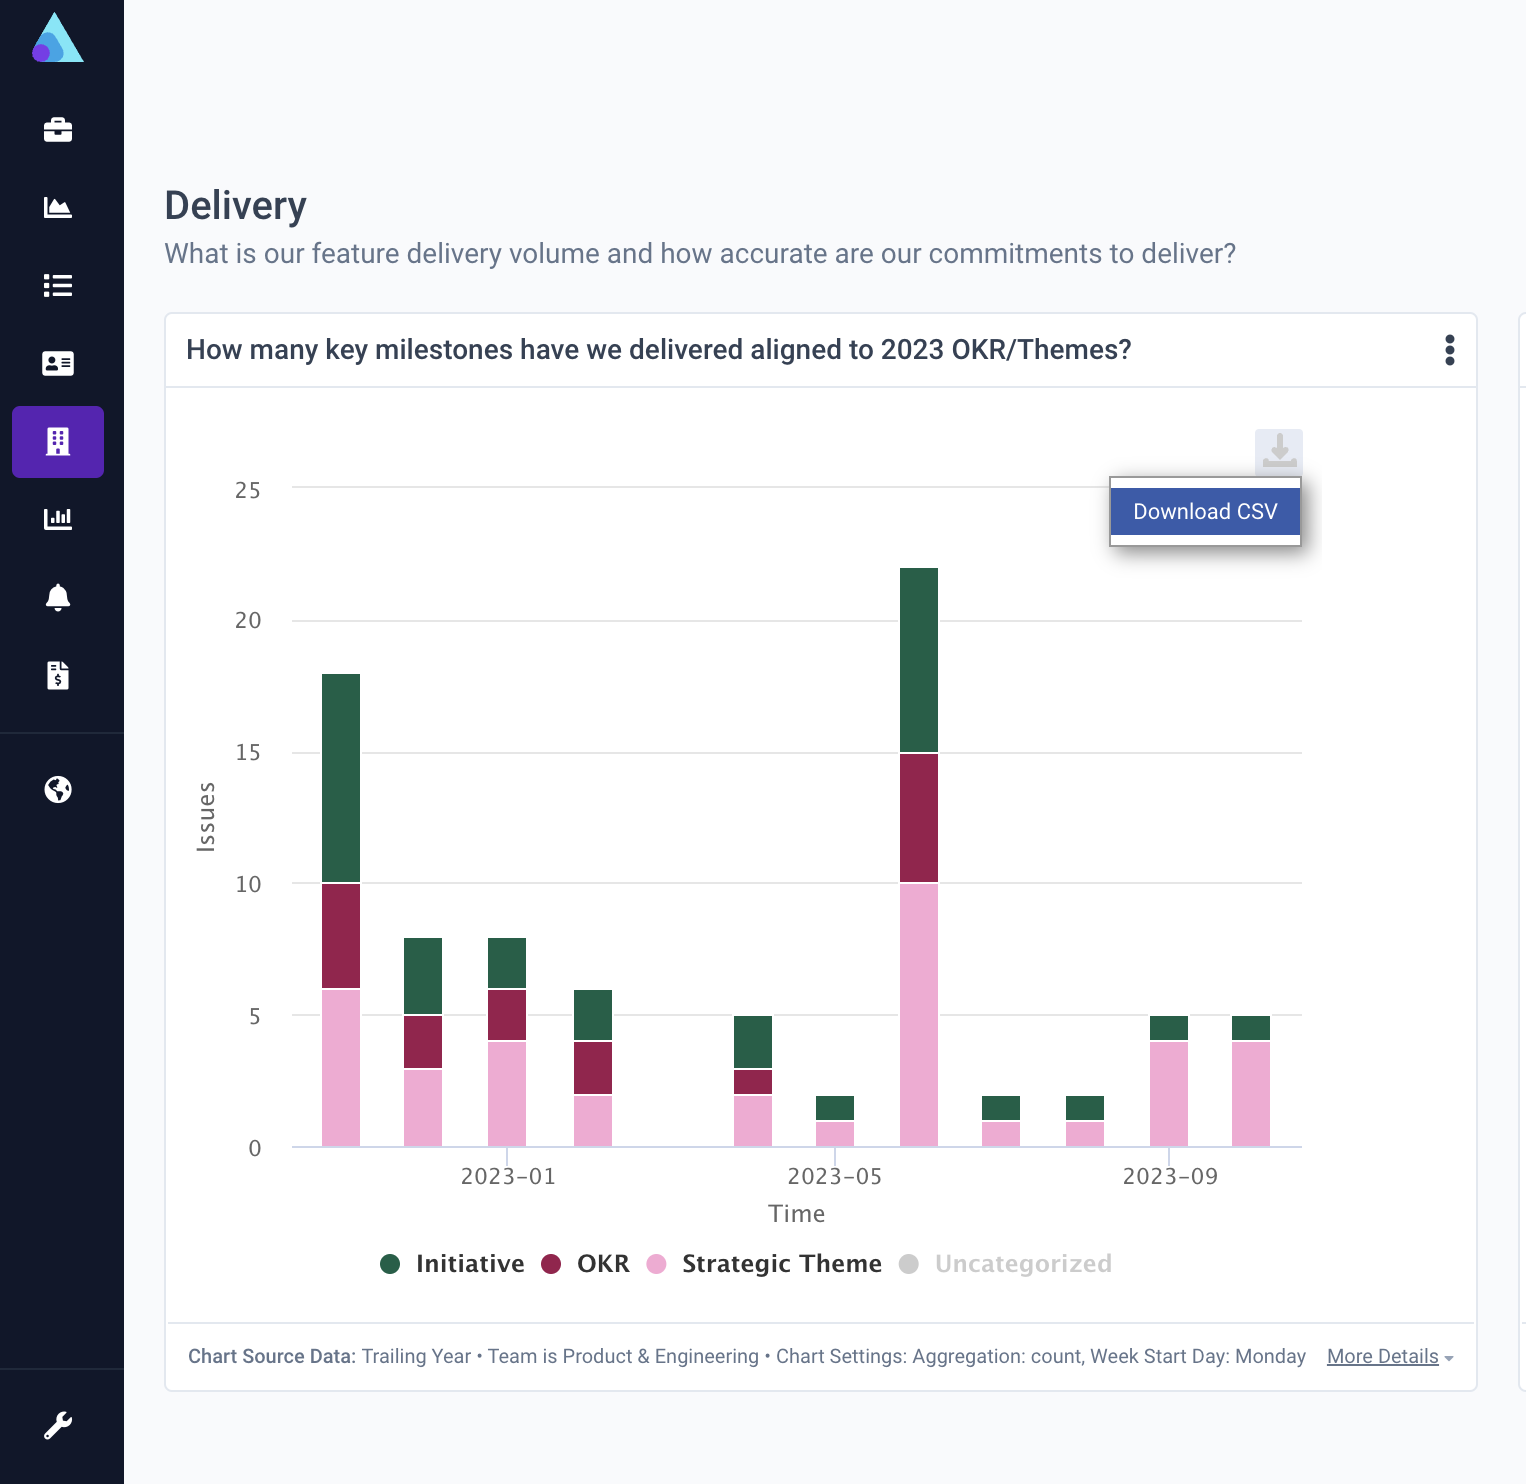
Task: Click the bar chart sidebar icon
Action: [58, 519]
